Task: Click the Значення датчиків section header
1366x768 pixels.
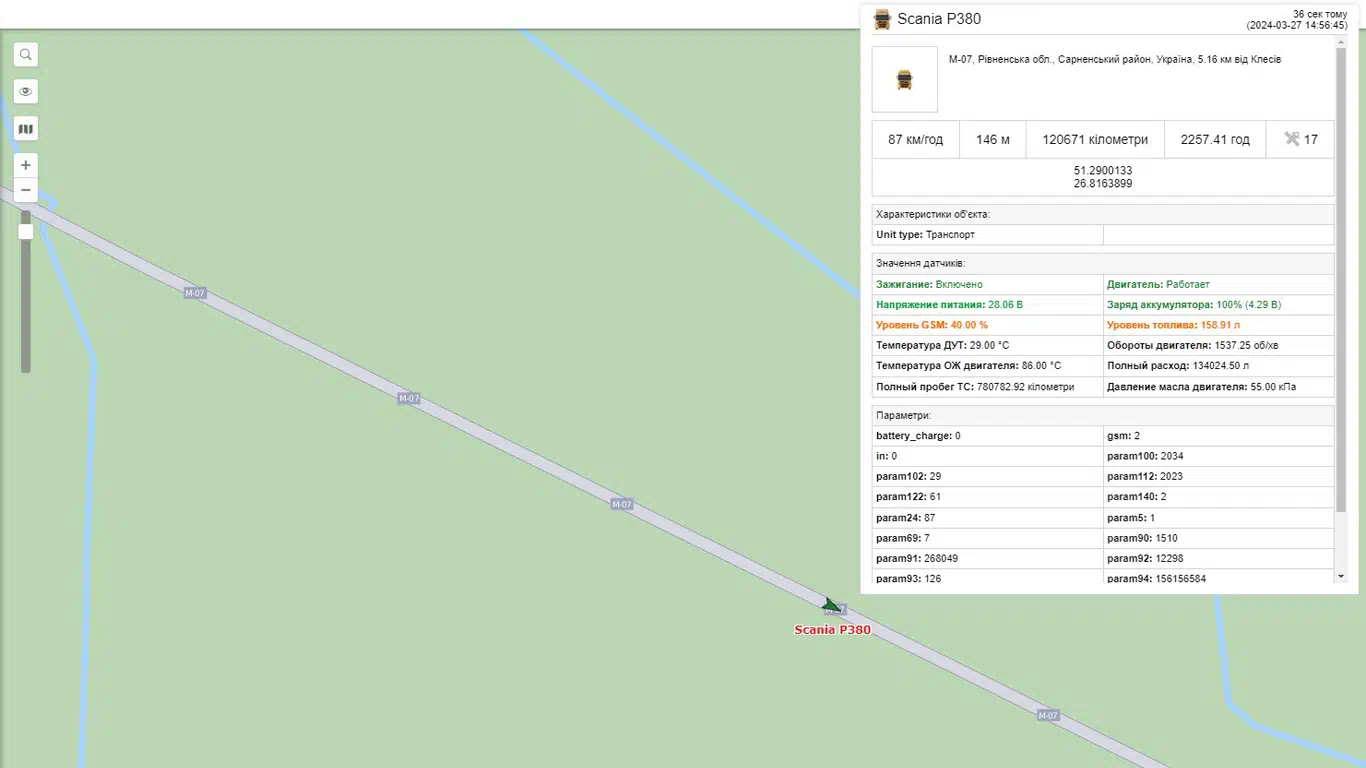Action: pos(1103,263)
